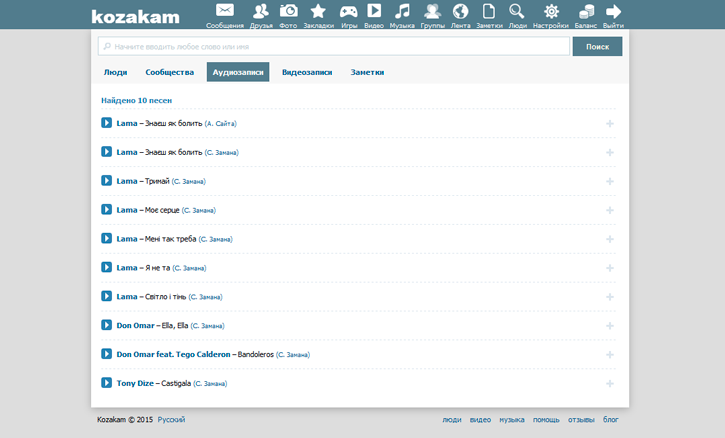Open the Сообщения messages envelope icon
The width and height of the screenshot is (725, 438).
coord(225,12)
